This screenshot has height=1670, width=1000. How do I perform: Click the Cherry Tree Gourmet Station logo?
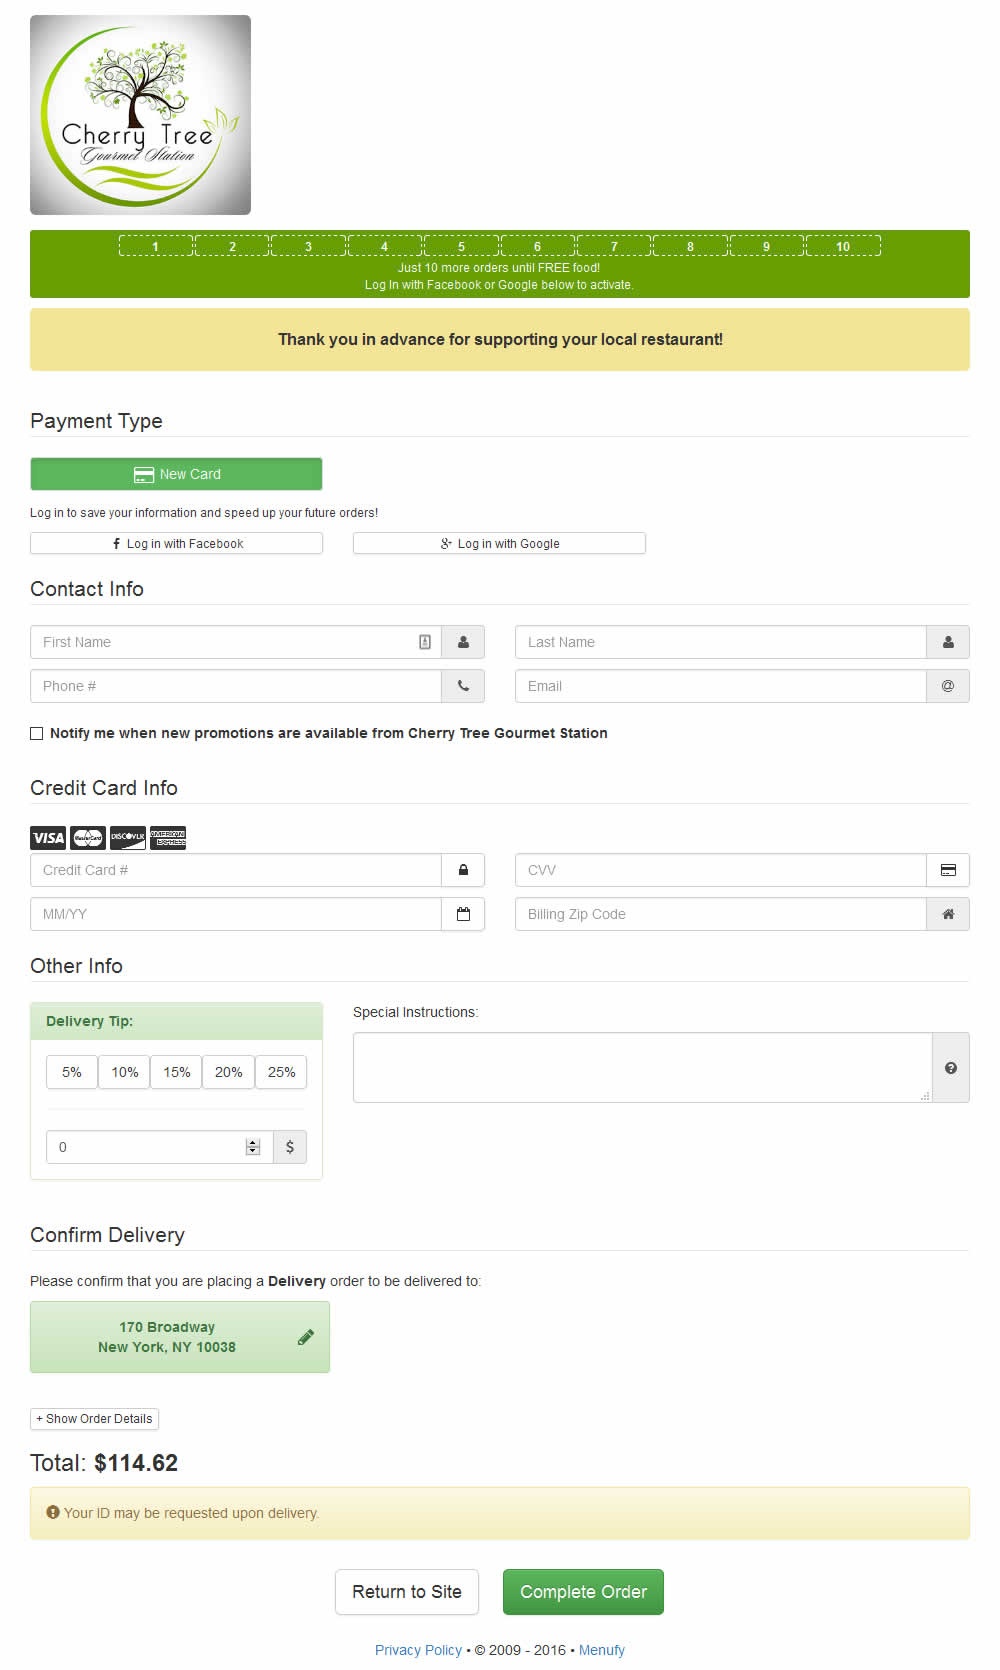point(140,115)
